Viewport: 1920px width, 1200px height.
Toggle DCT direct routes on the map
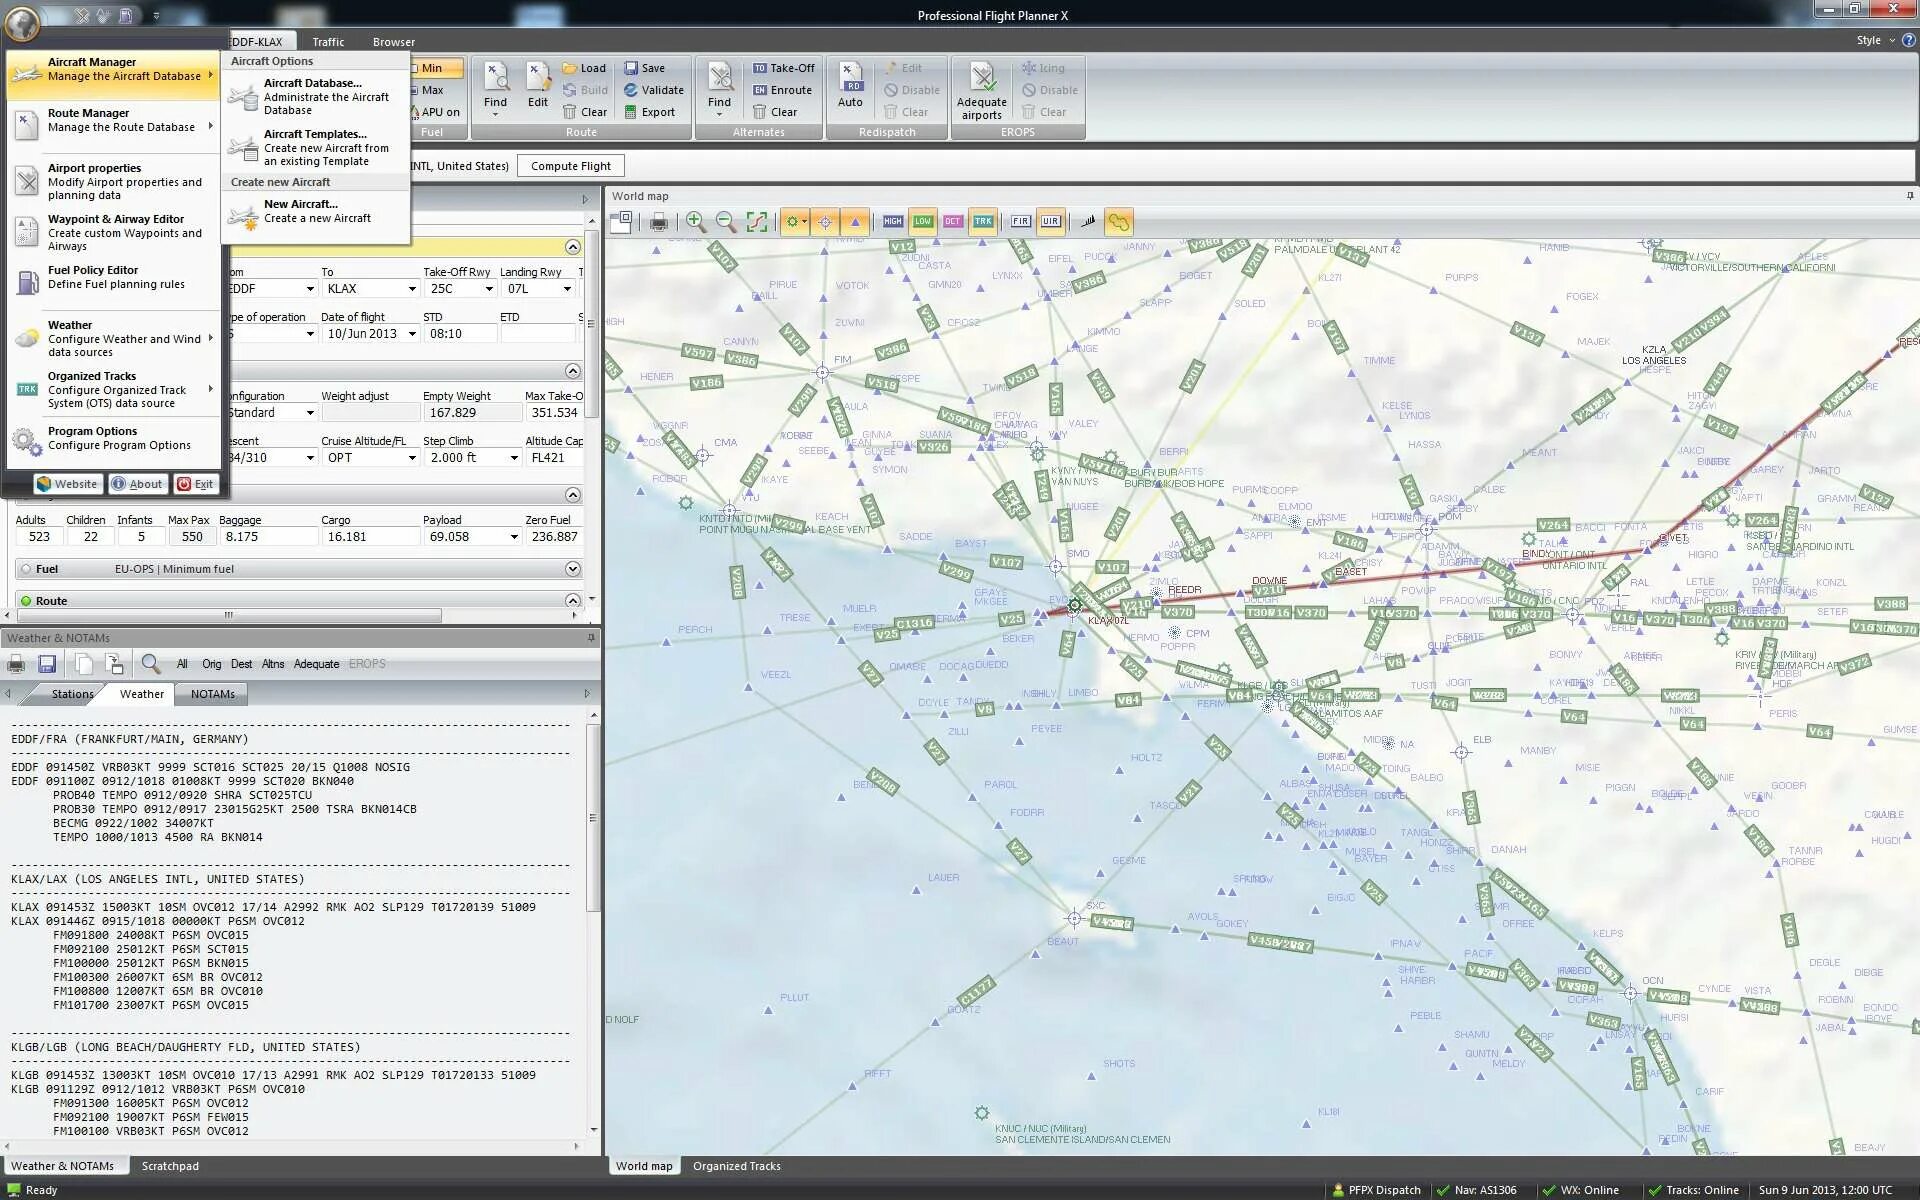click(x=952, y=221)
